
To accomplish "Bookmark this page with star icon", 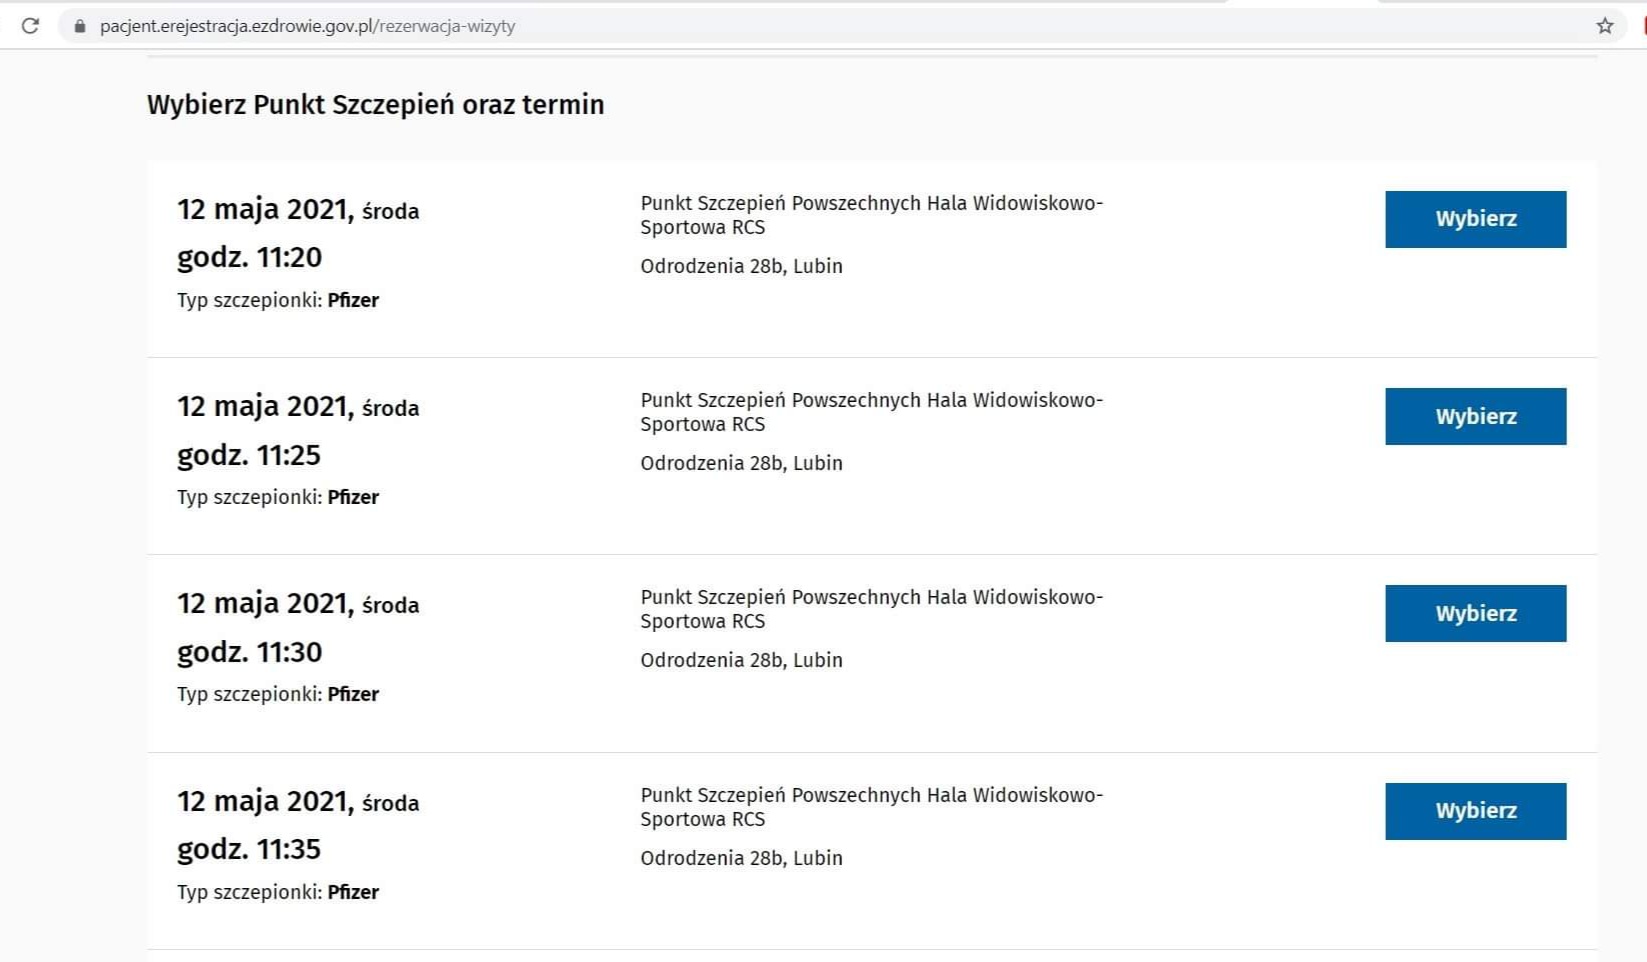I will click(1604, 26).
